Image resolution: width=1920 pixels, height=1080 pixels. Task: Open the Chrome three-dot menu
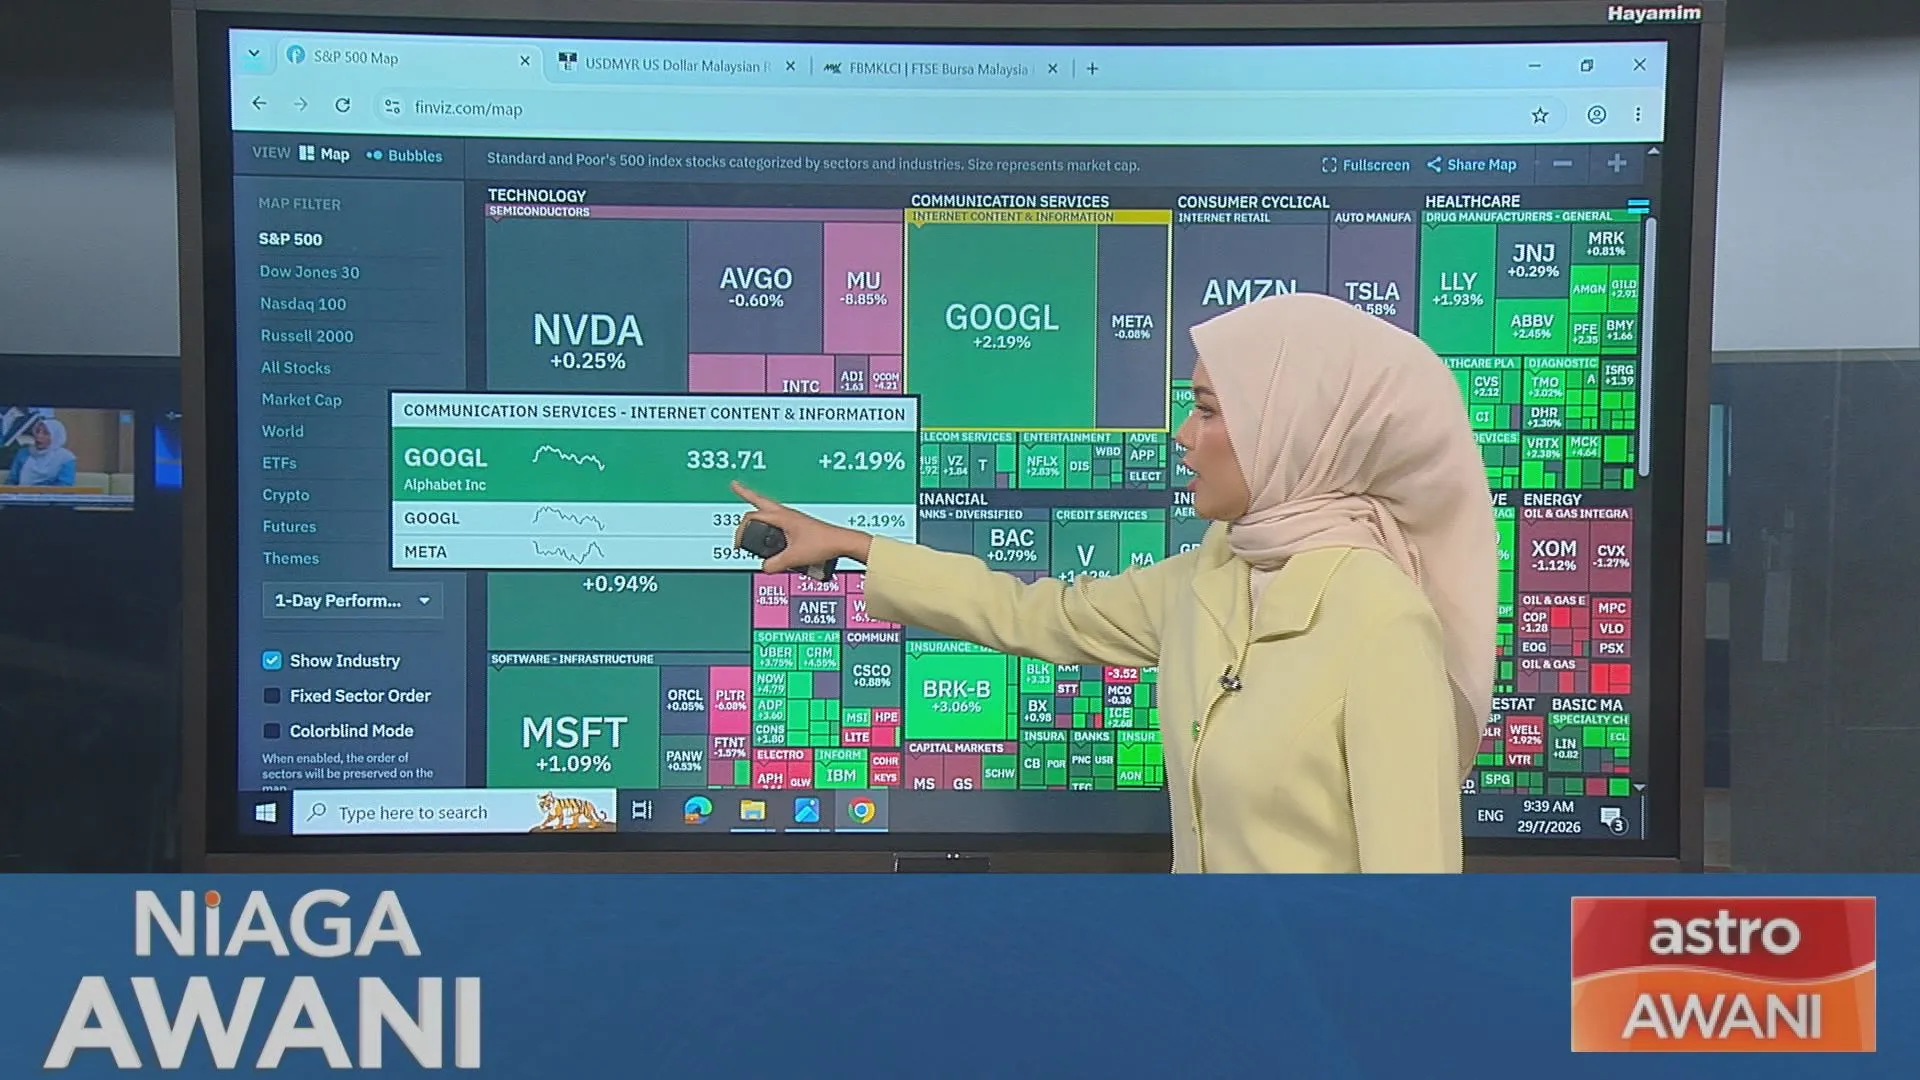[1638, 115]
